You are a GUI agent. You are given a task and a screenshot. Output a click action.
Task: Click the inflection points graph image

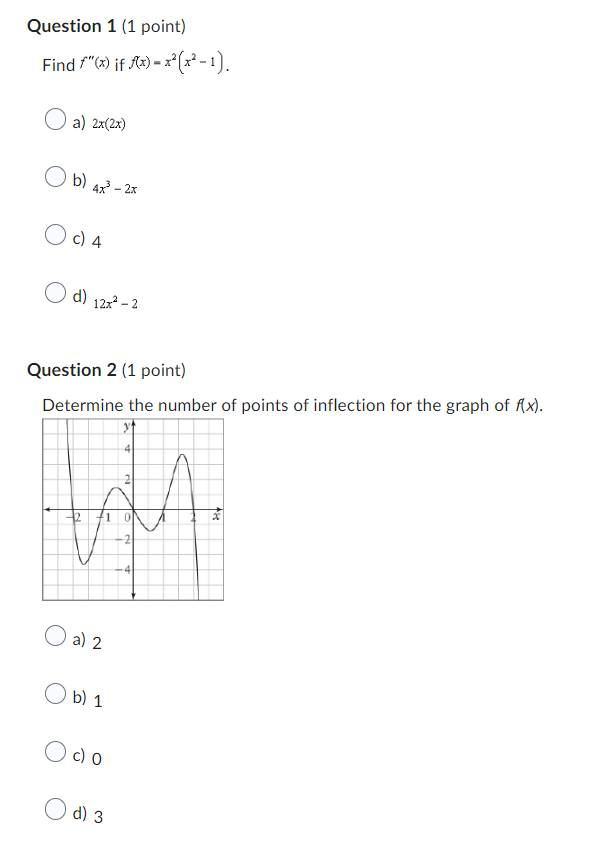[131, 508]
